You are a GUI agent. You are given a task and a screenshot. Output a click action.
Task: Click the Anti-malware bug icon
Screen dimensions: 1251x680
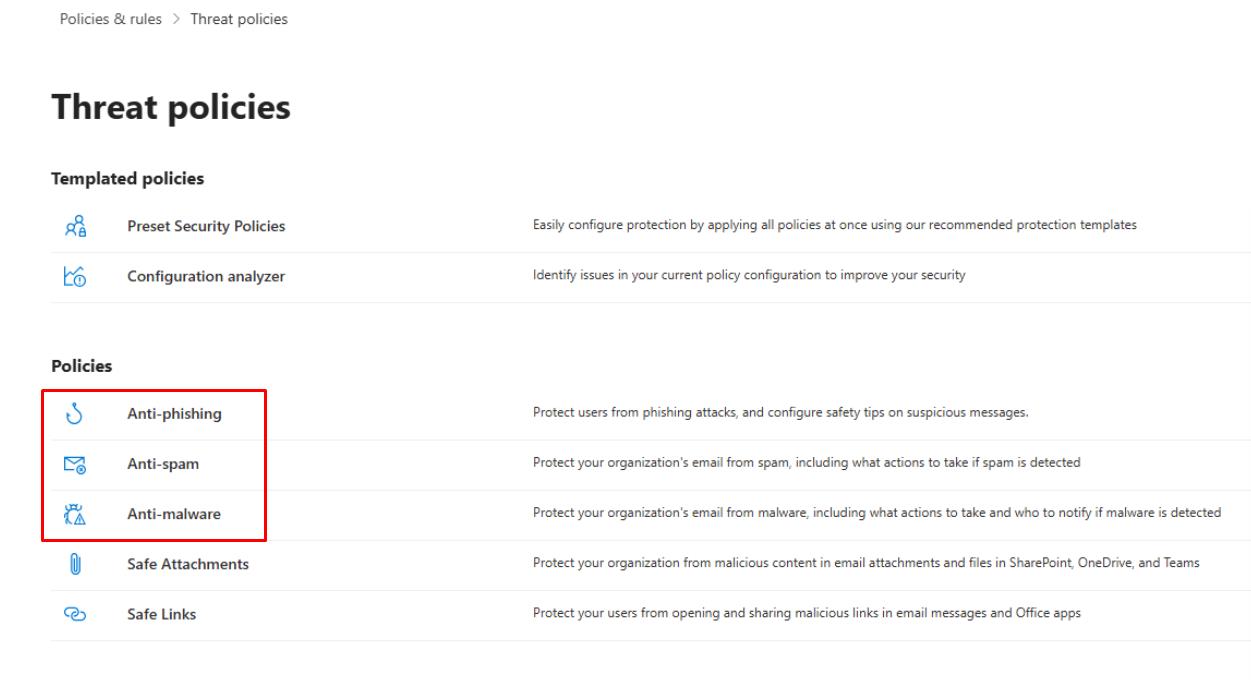pyautogui.click(x=73, y=514)
